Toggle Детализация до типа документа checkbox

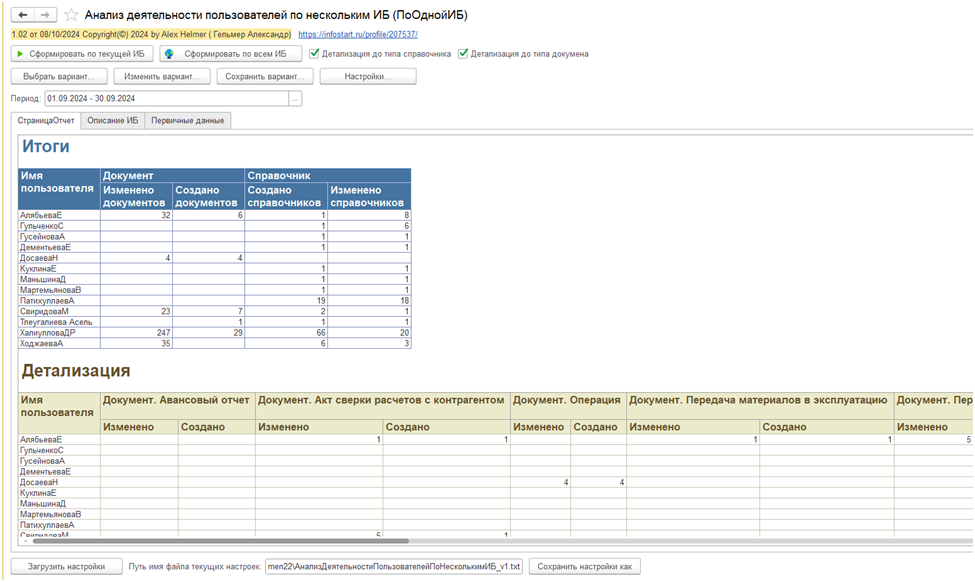pyautogui.click(x=463, y=53)
